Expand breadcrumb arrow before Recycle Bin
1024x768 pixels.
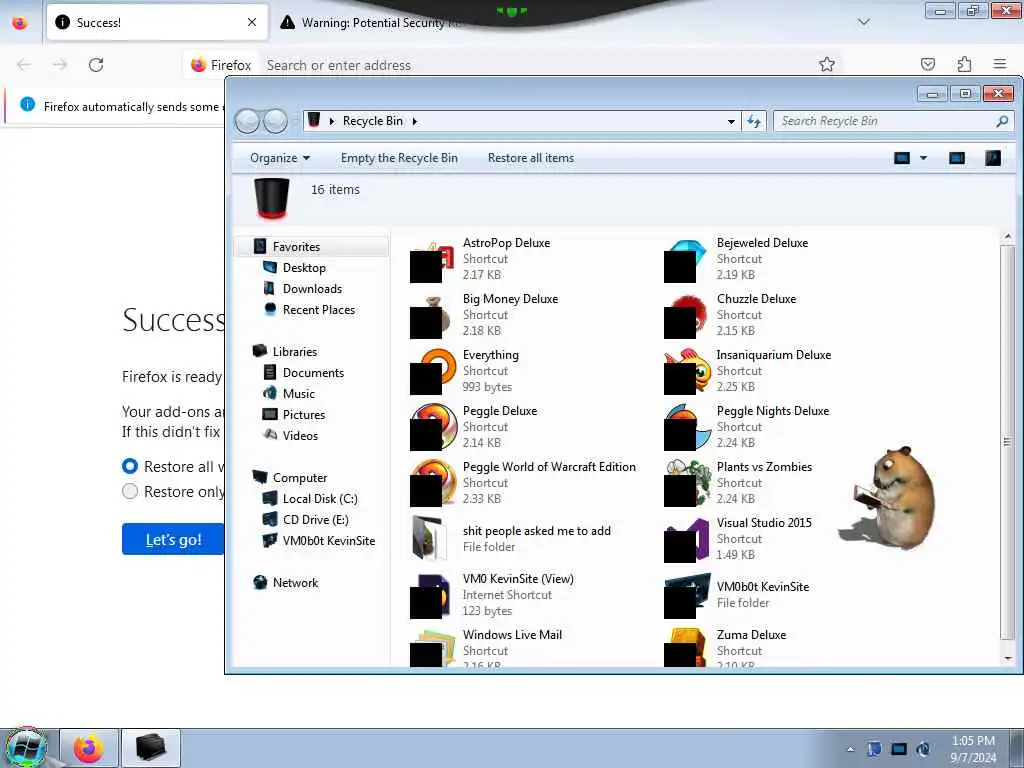tap(332, 121)
